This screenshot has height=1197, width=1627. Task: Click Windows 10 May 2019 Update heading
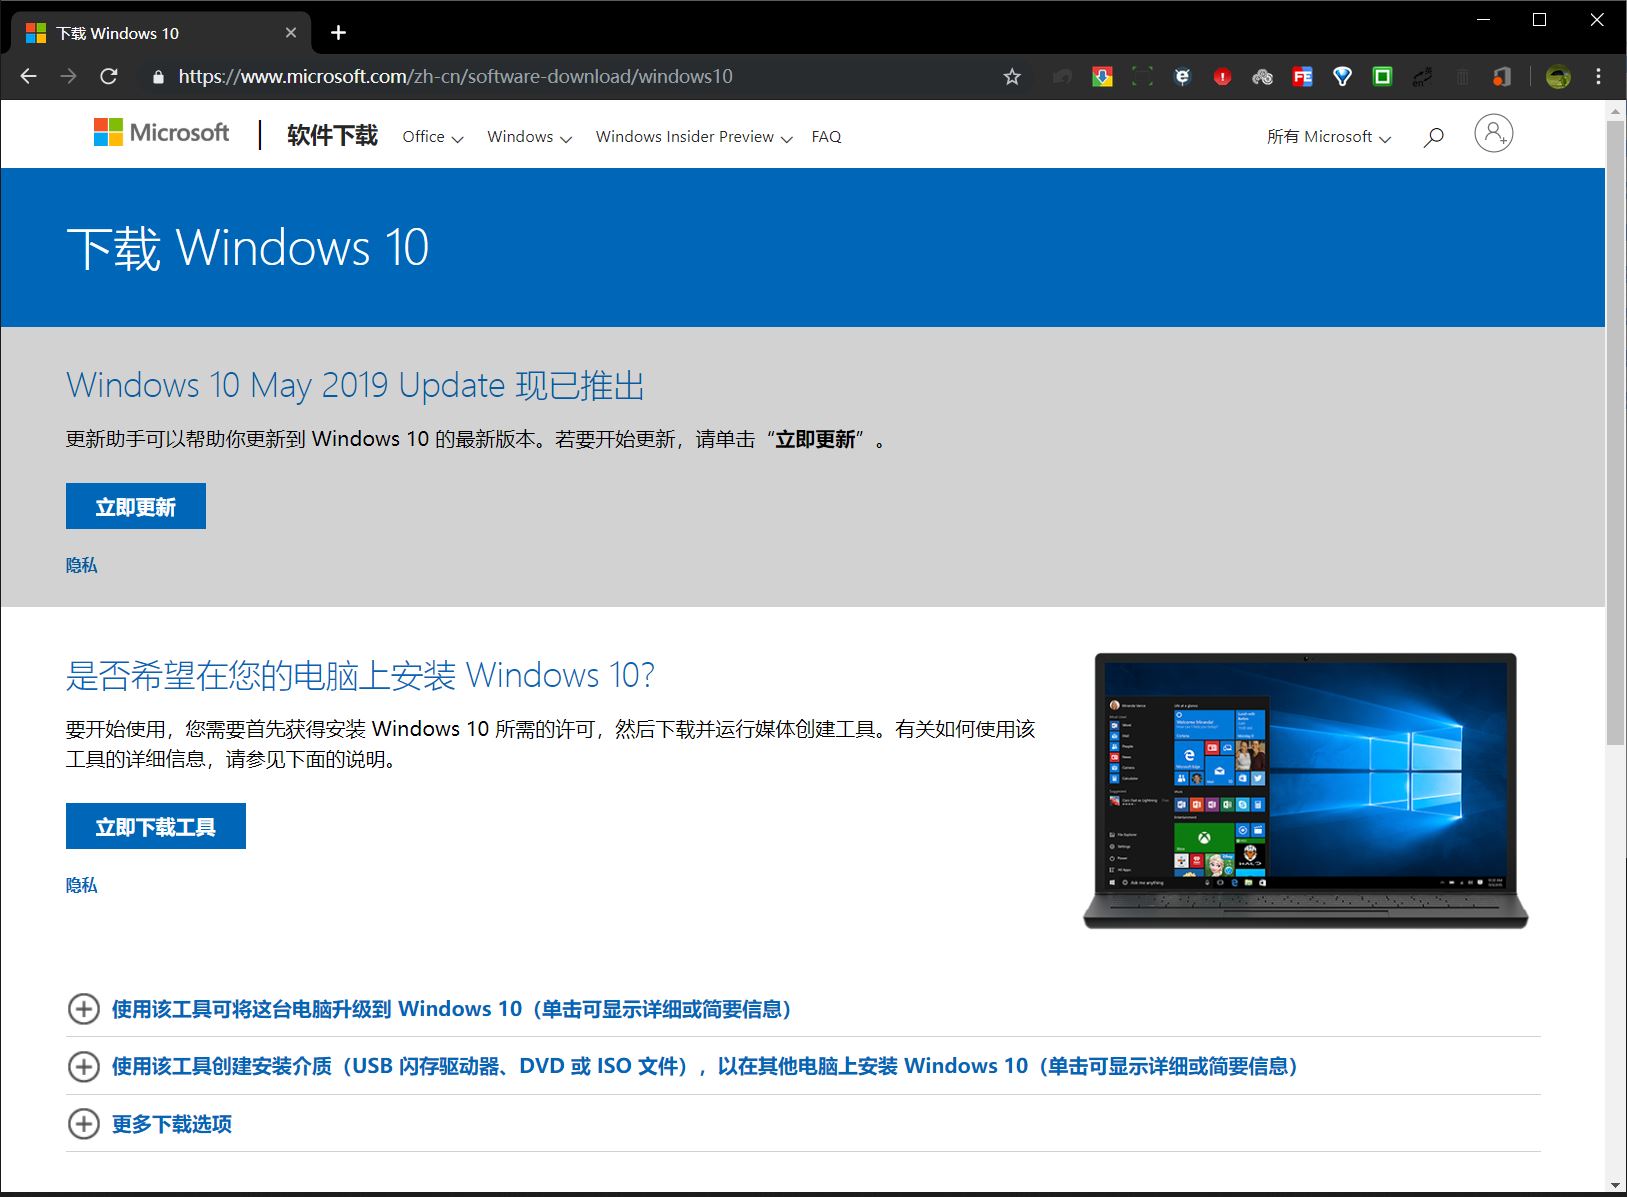click(355, 385)
